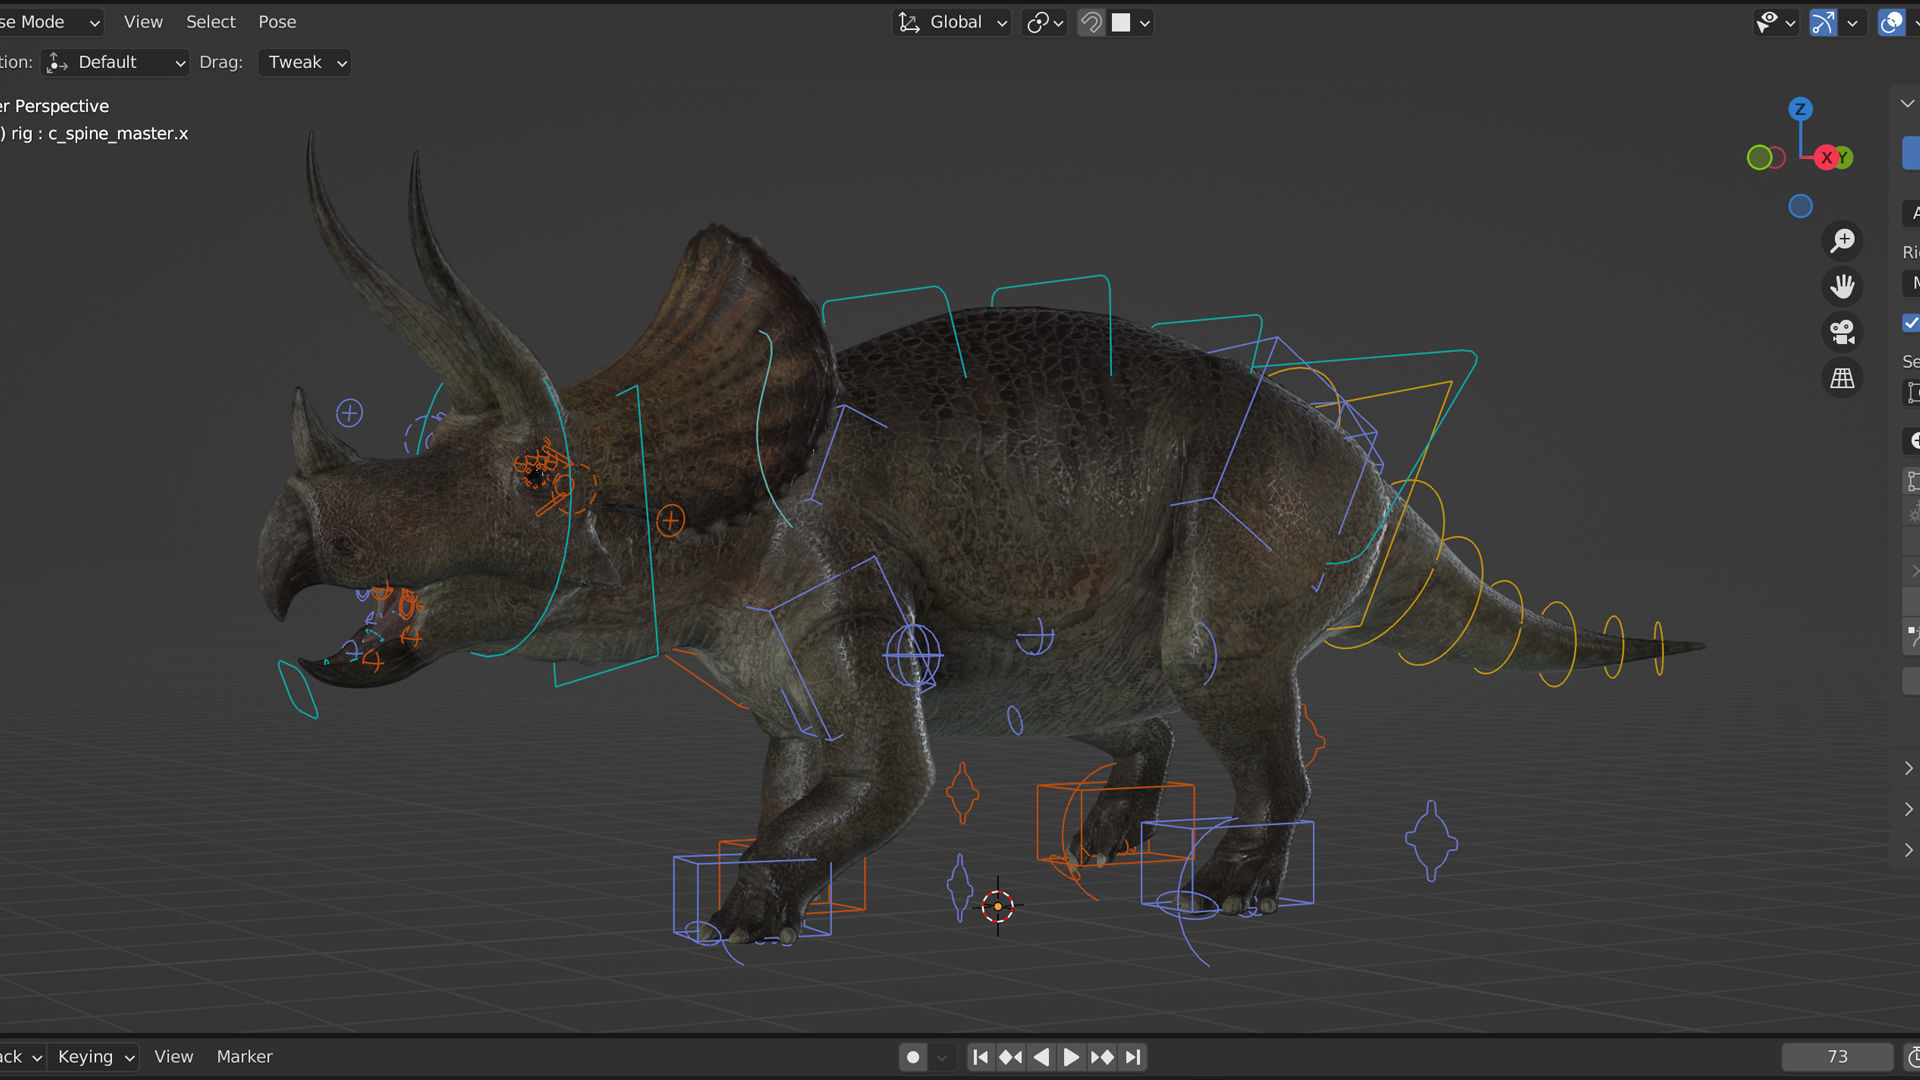Image resolution: width=1920 pixels, height=1080 pixels.
Task: Open the Pose menu
Action: point(277,22)
